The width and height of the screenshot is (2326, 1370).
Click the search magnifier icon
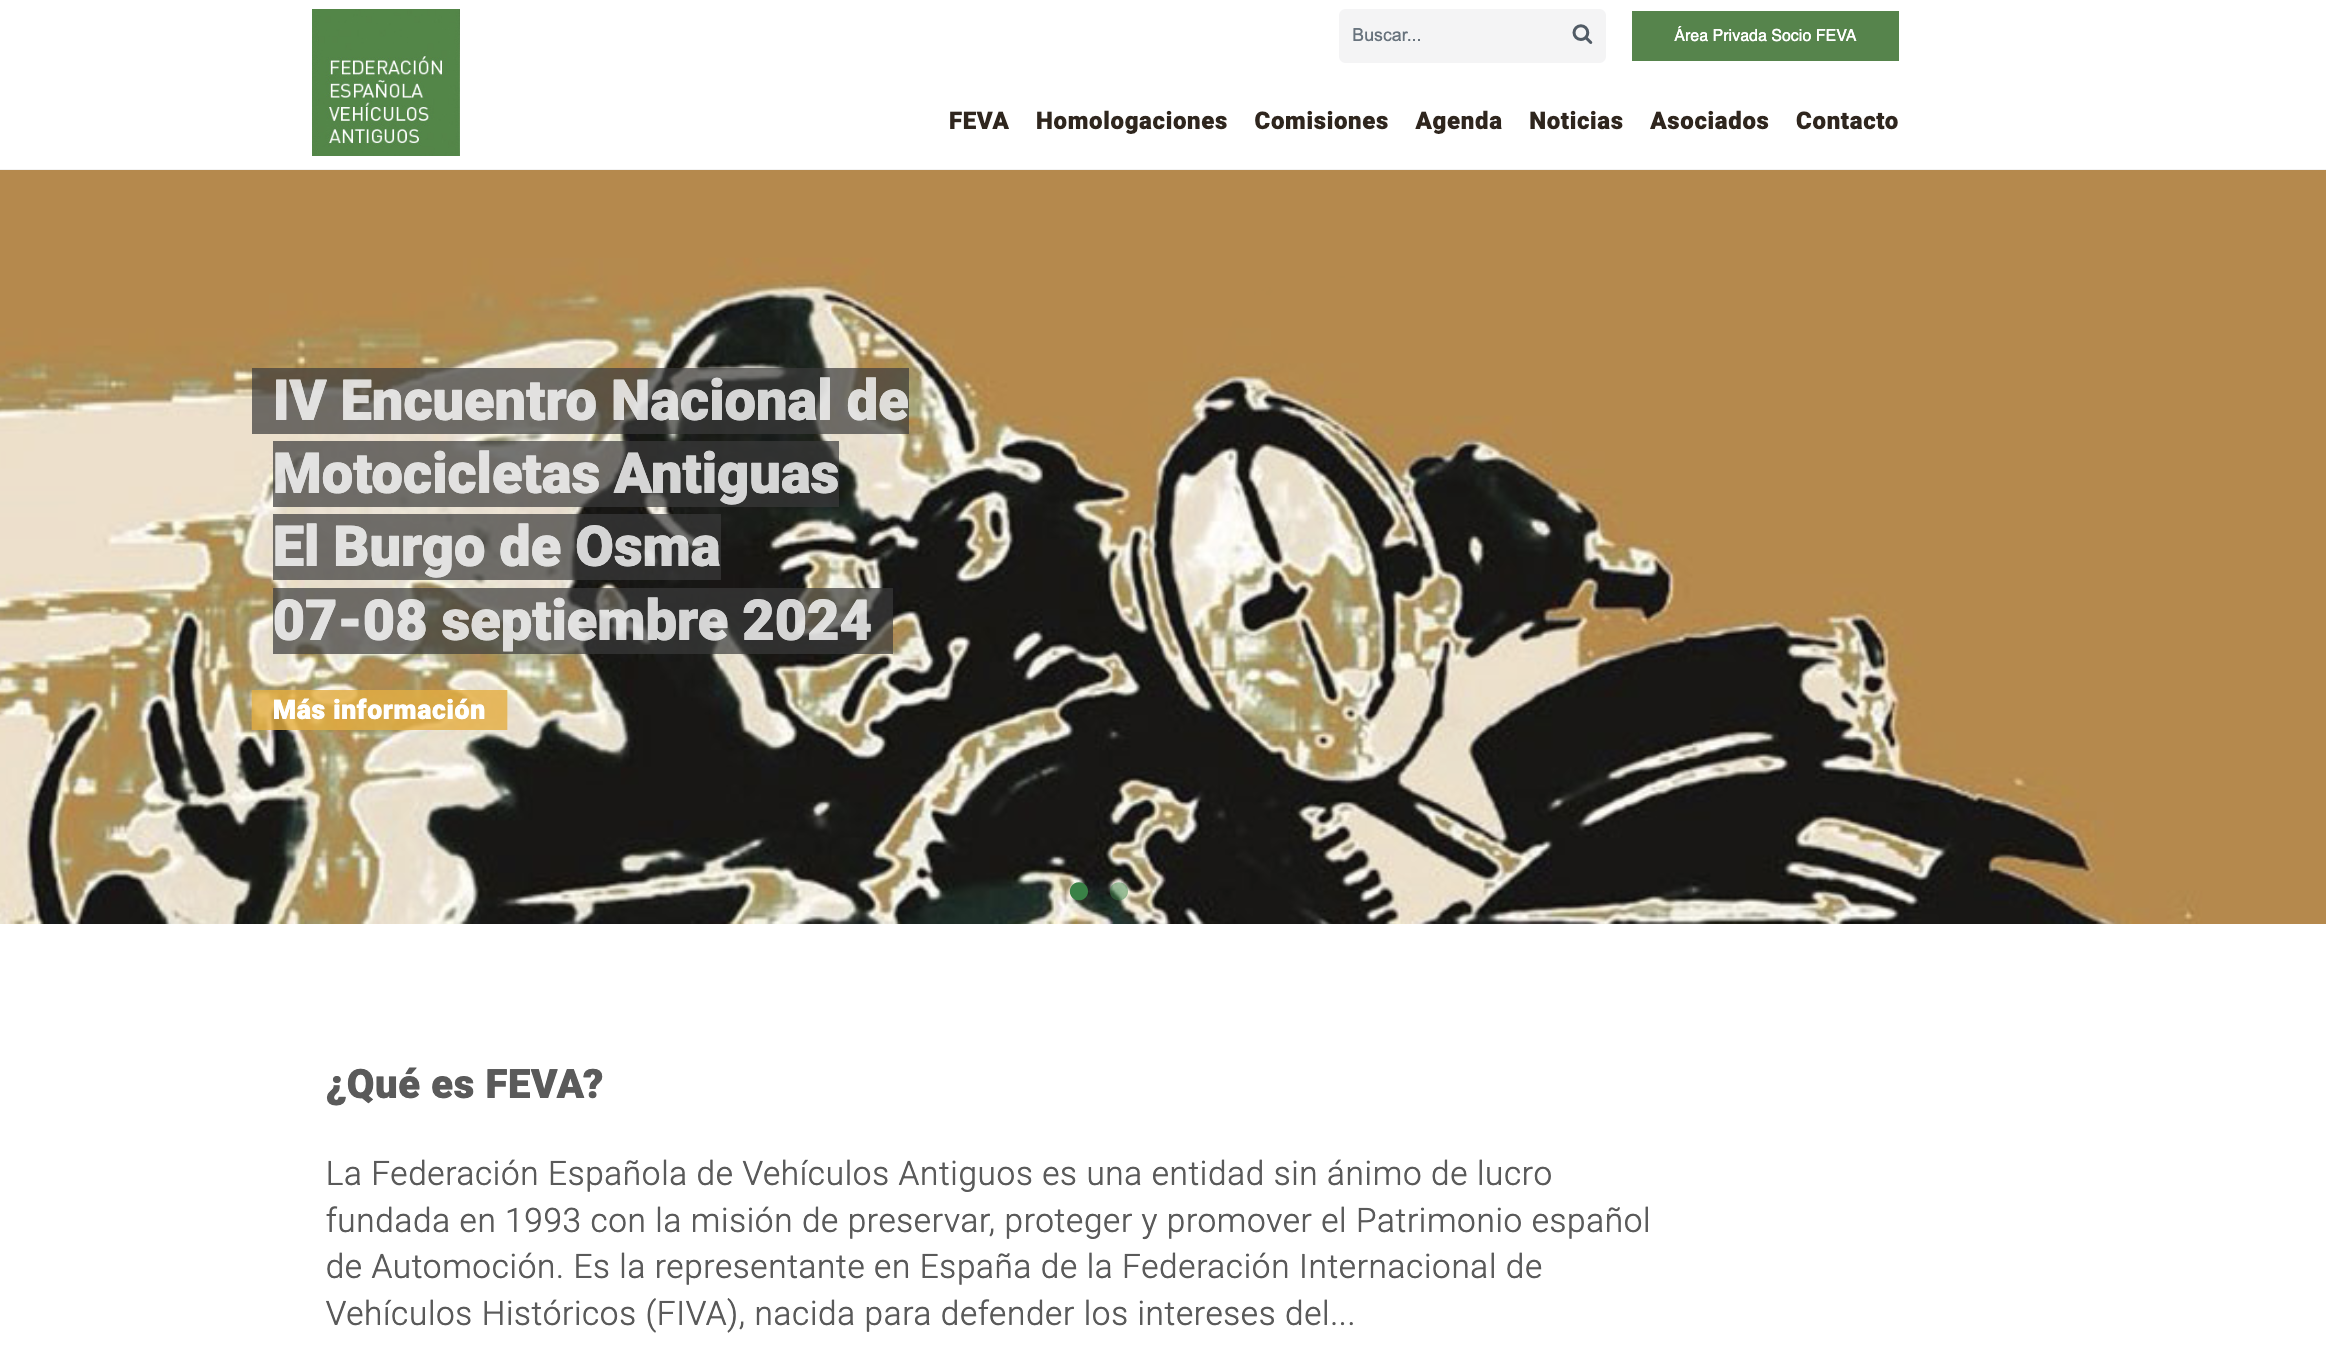[1581, 35]
